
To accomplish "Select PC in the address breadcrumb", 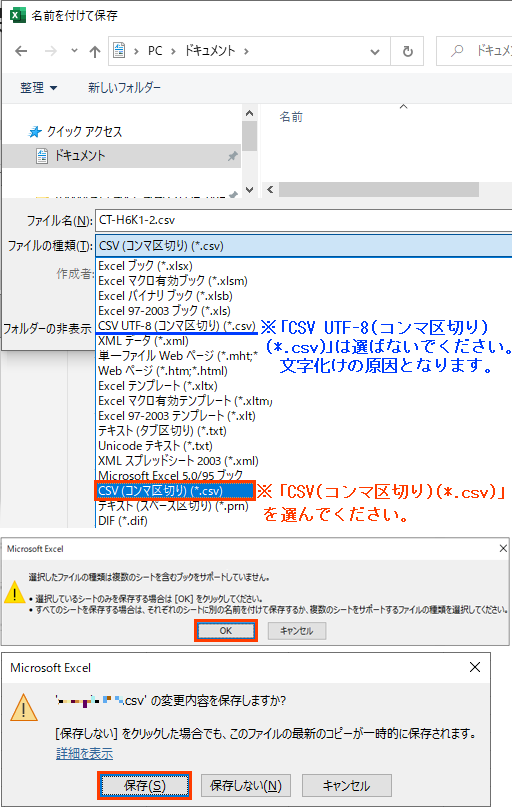I will click(x=155, y=50).
